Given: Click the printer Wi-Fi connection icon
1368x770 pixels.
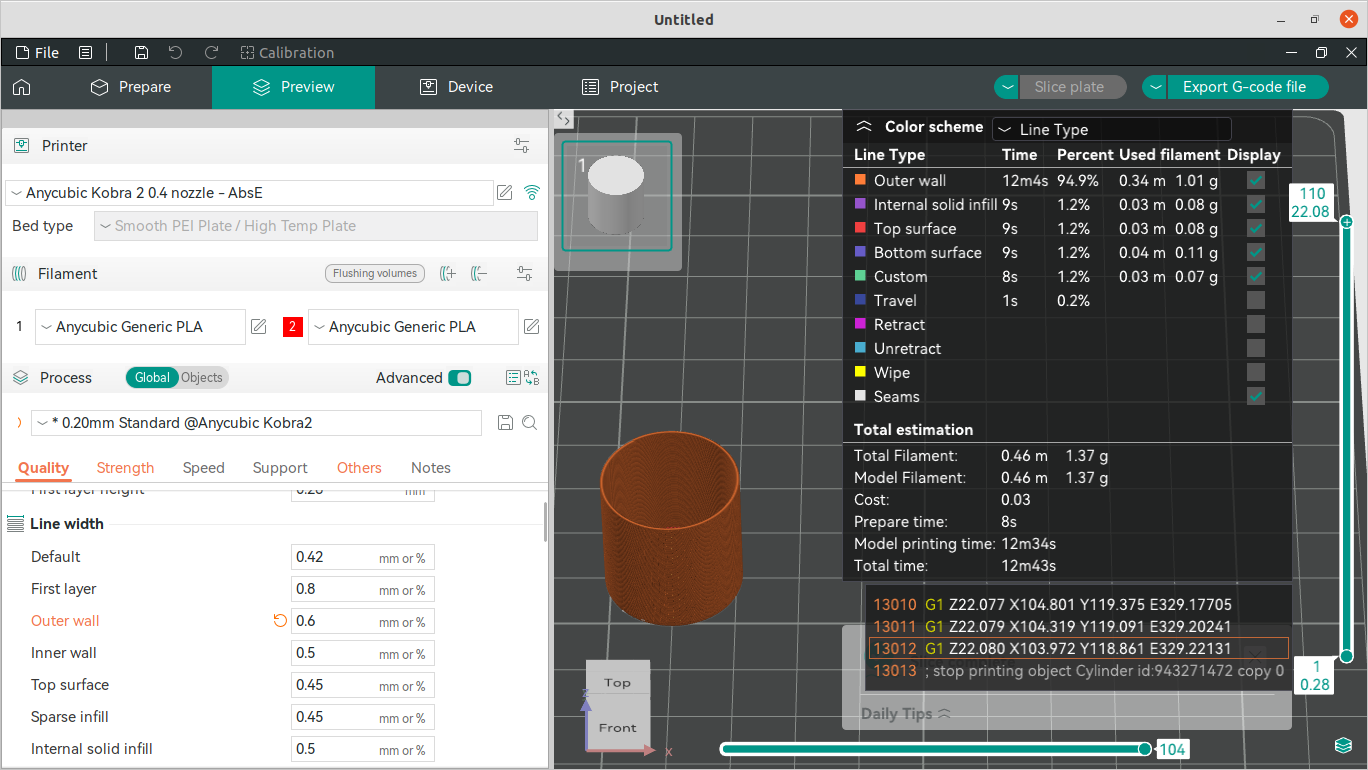Looking at the screenshot, I should (532, 192).
